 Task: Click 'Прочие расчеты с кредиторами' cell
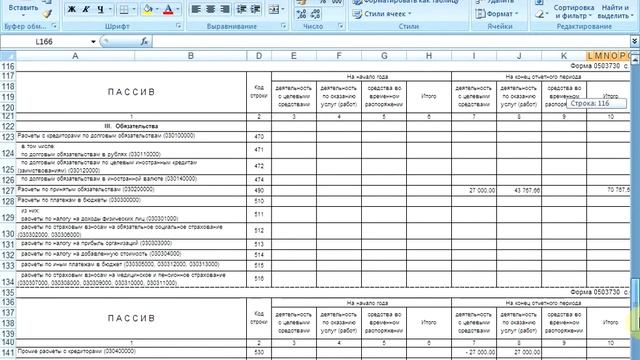(x=131, y=352)
